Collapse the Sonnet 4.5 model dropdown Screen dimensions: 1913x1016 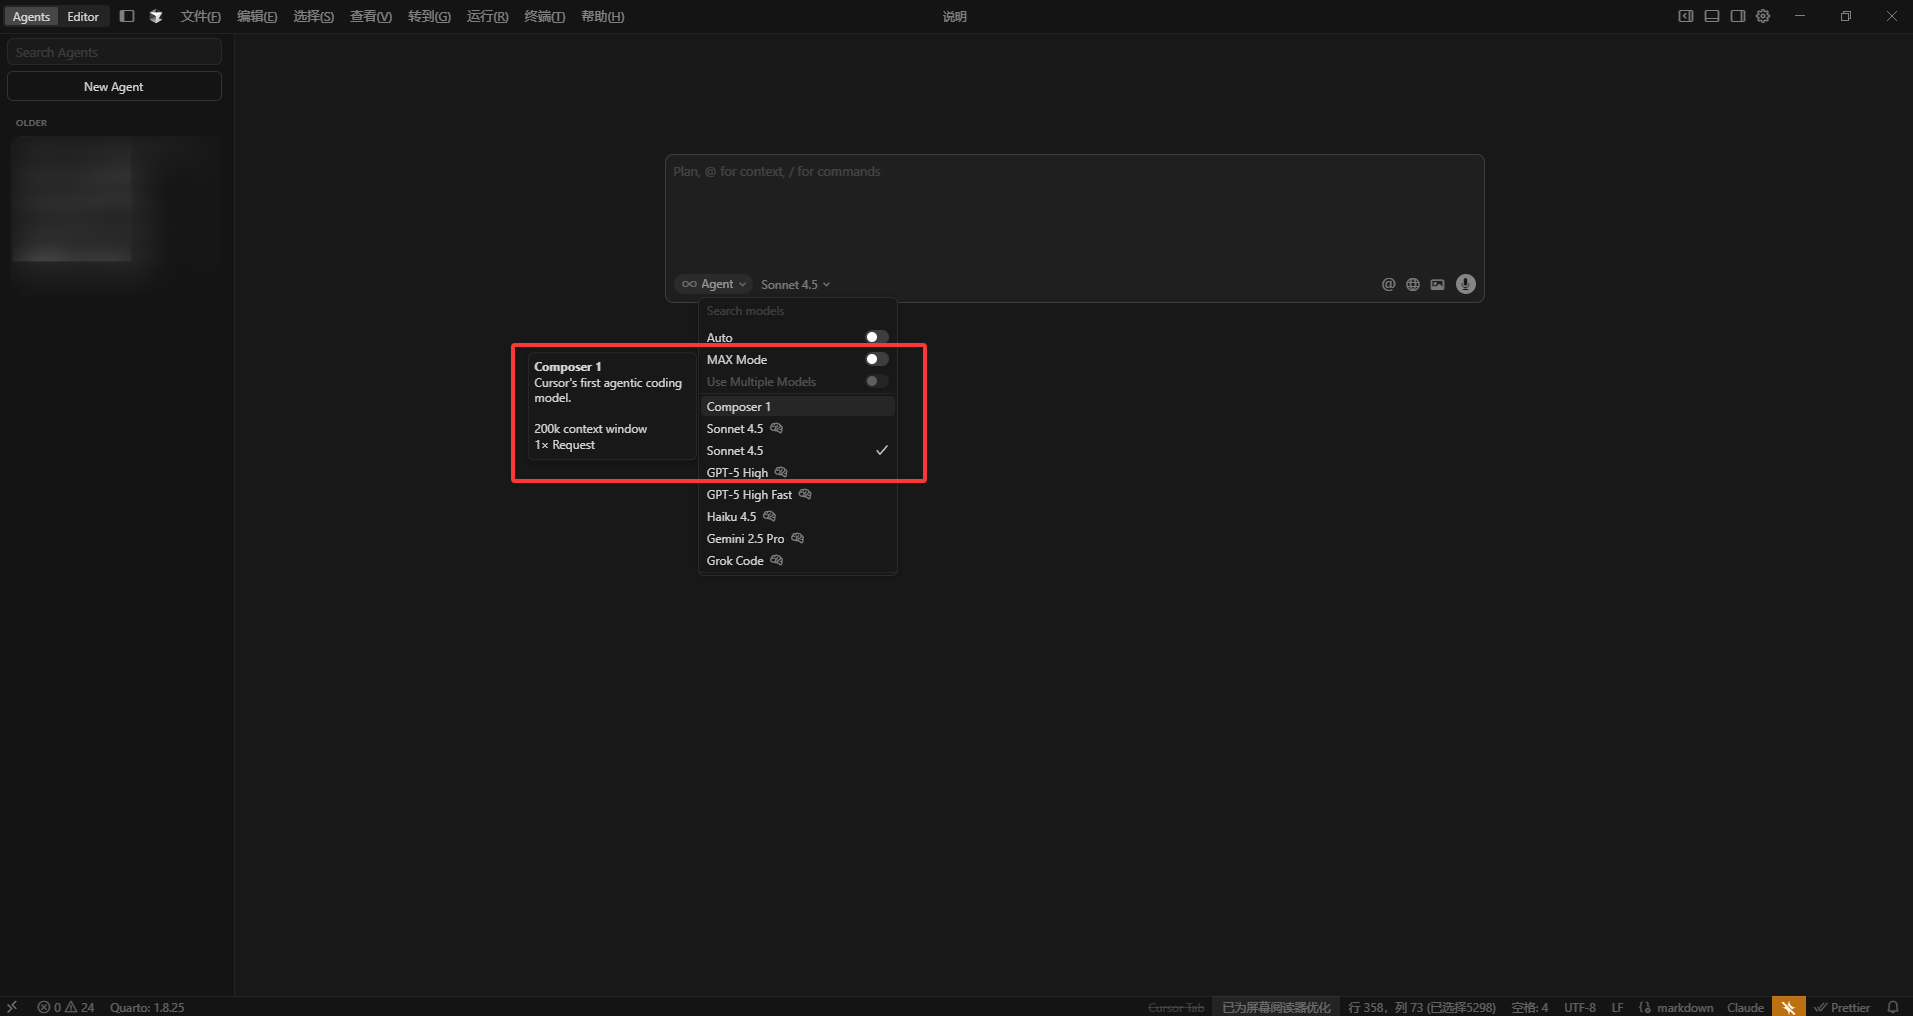tap(795, 285)
